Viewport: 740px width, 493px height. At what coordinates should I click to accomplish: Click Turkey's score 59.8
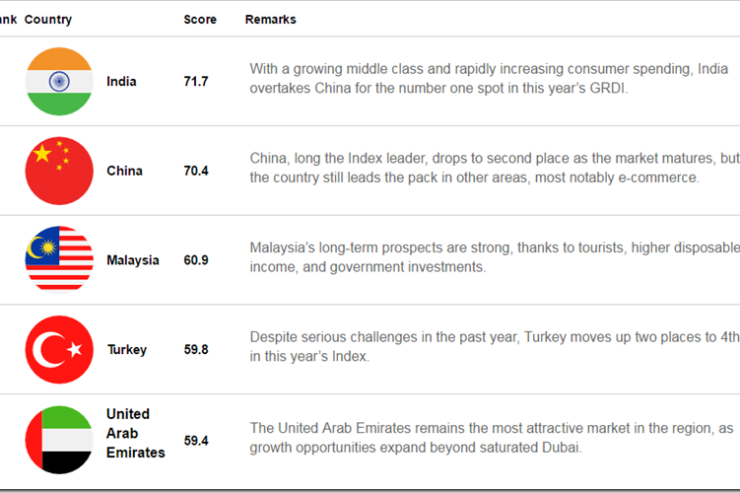pos(196,350)
